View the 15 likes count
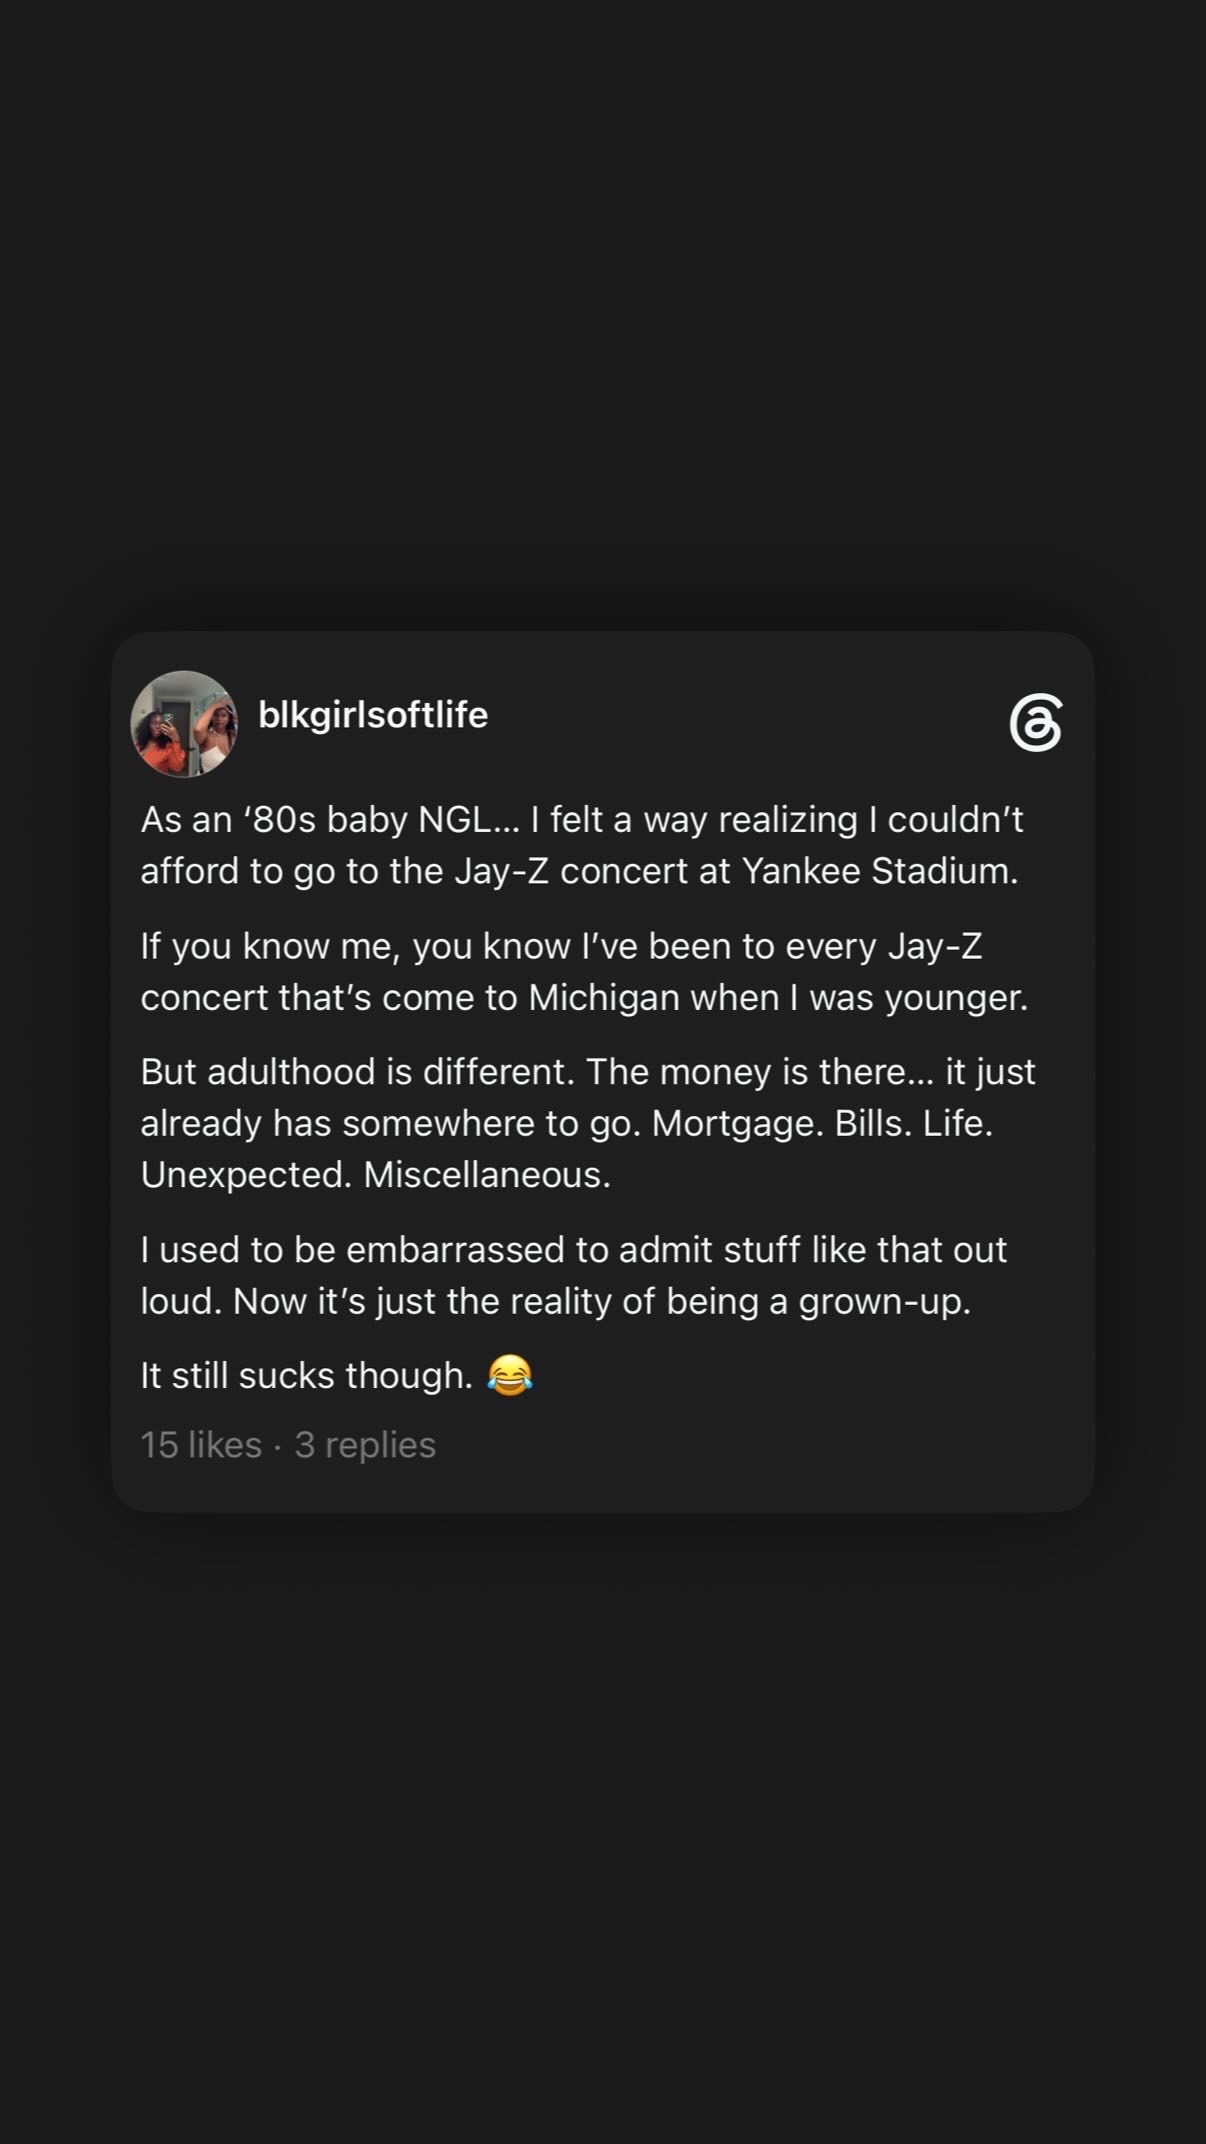The width and height of the screenshot is (1206, 2144). (201, 1444)
